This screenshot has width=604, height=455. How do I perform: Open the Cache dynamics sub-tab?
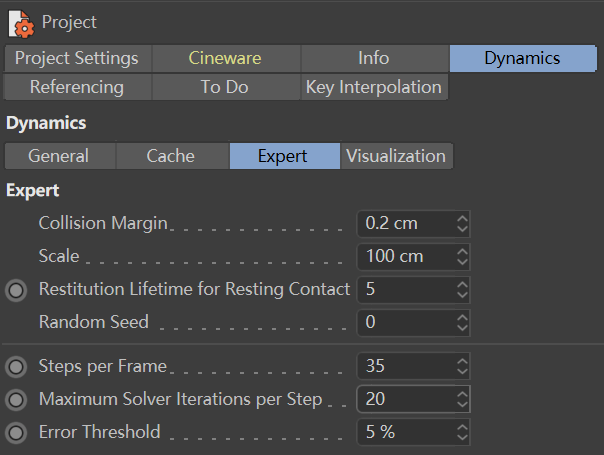[171, 156]
